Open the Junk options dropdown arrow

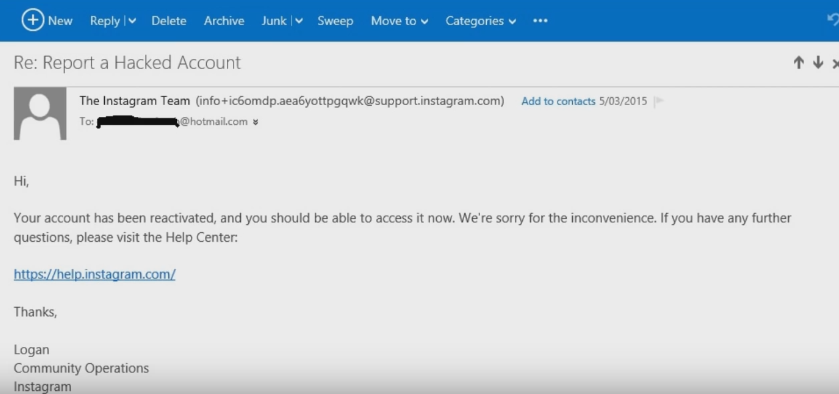[x=299, y=21]
